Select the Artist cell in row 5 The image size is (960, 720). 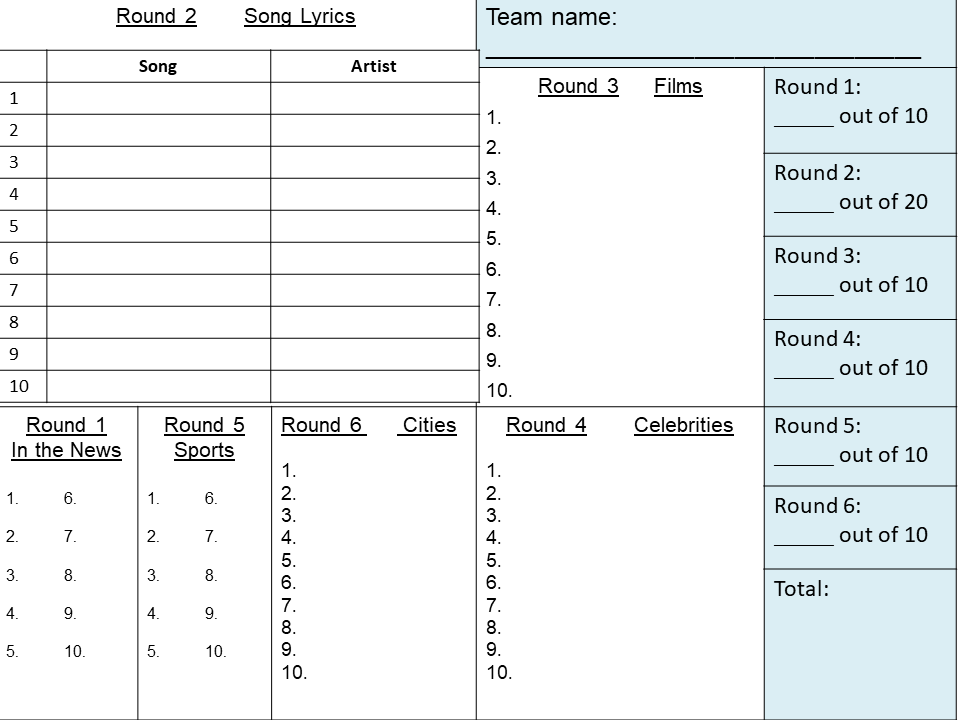click(375, 226)
